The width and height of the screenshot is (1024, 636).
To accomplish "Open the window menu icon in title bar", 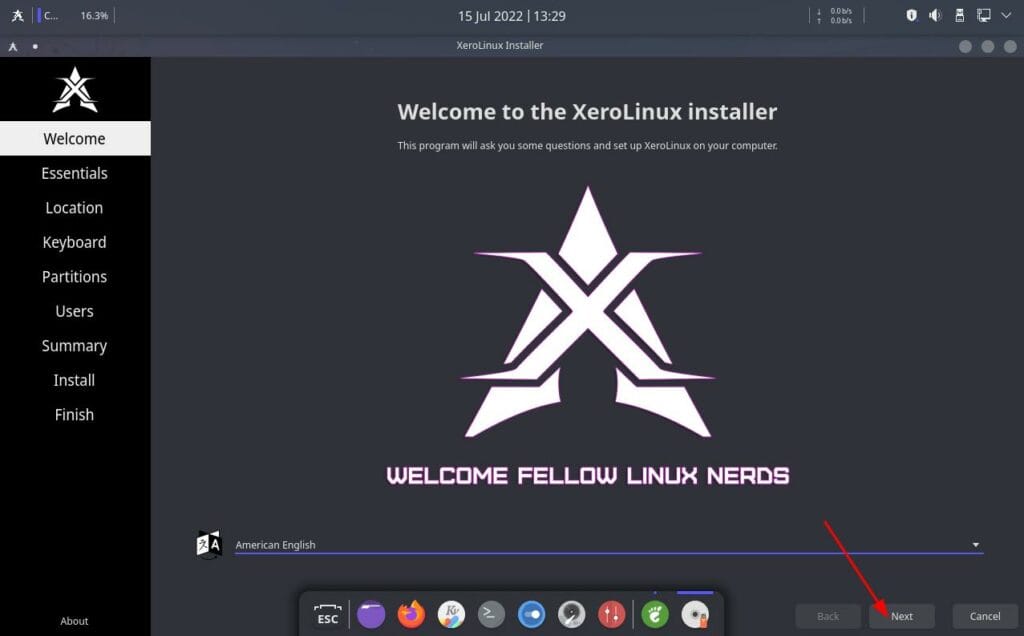I will click(13, 46).
